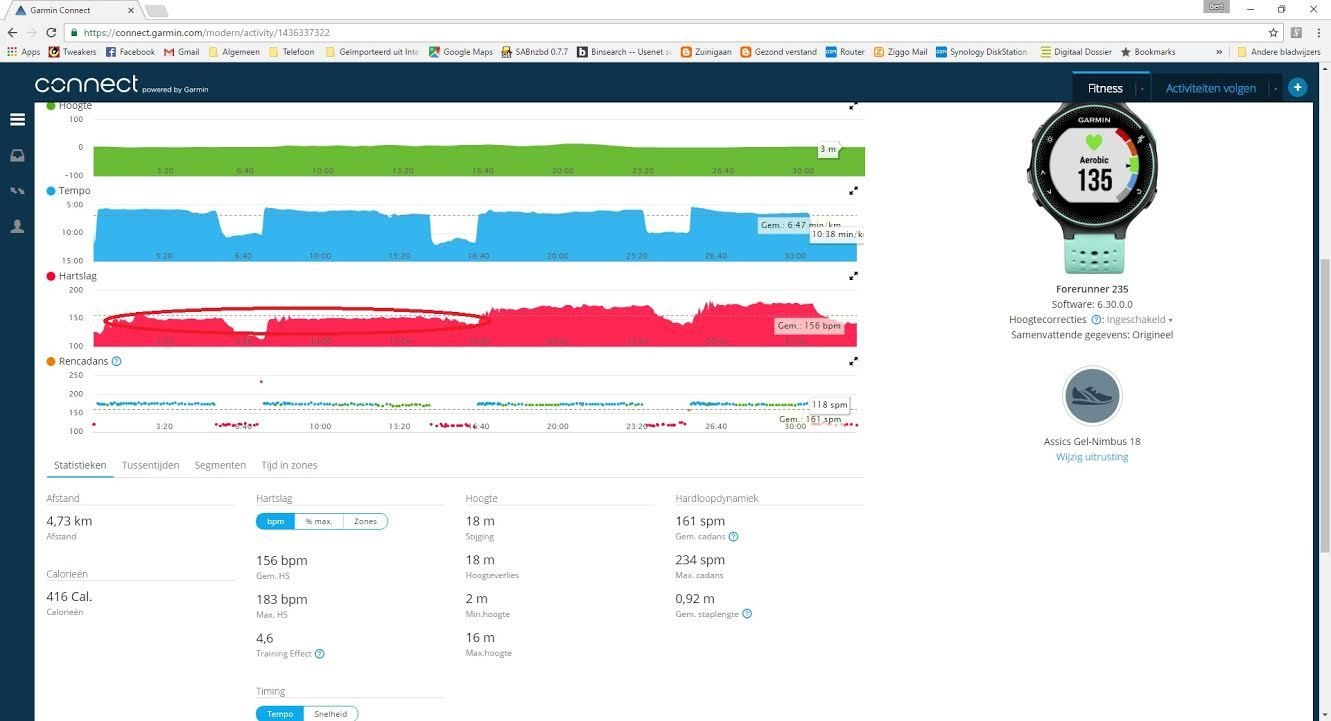The image size is (1331, 721).
Task: Click the page vertical scrollbar
Action: coord(1325,405)
